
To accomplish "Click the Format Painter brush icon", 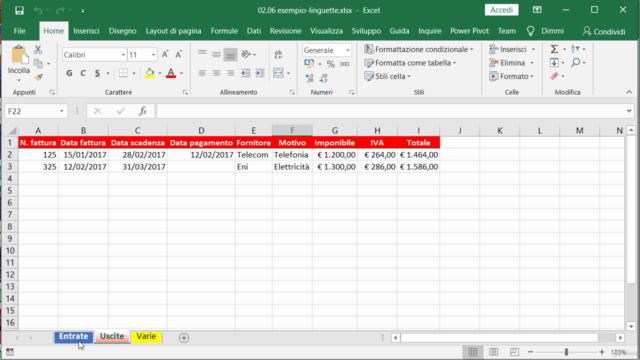I will tap(39, 77).
